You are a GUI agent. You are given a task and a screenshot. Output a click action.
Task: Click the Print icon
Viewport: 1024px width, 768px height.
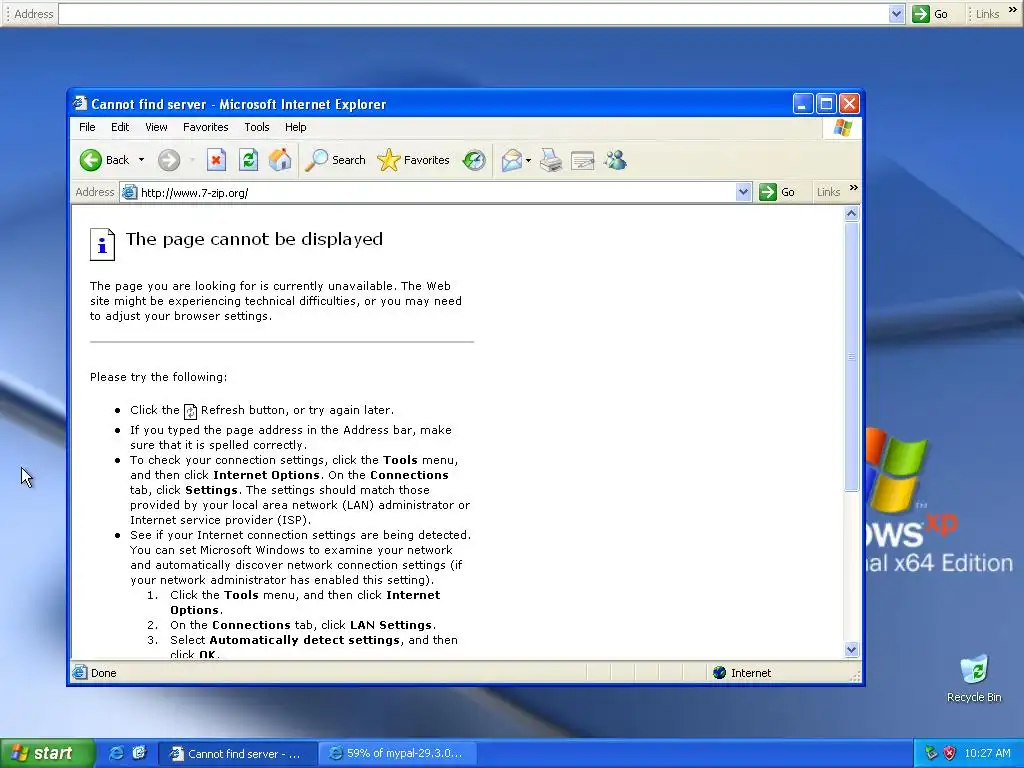551,160
